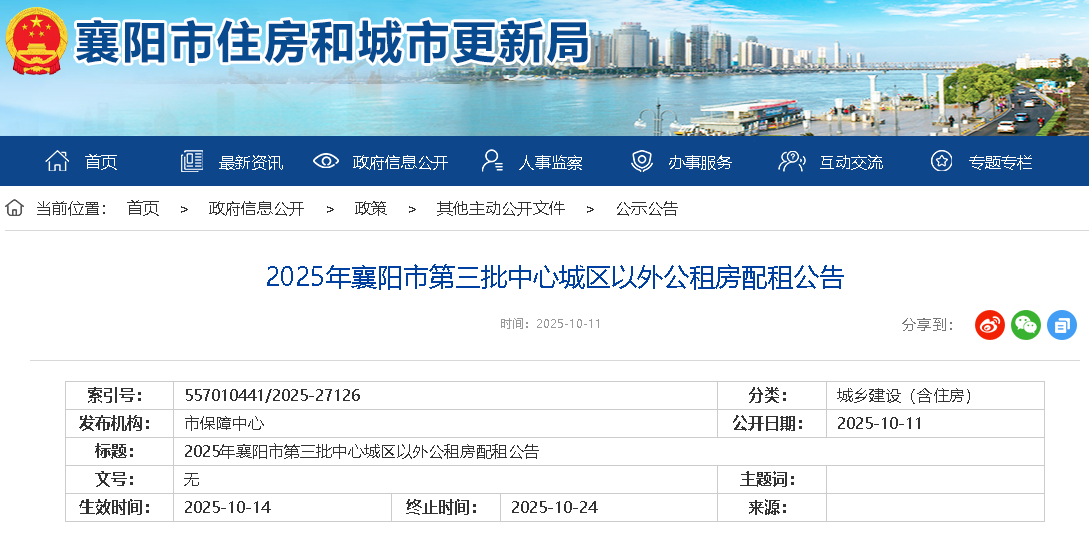Click the home icon in navigation bar
This screenshot has width=1089, height=539.
(58, 161)
